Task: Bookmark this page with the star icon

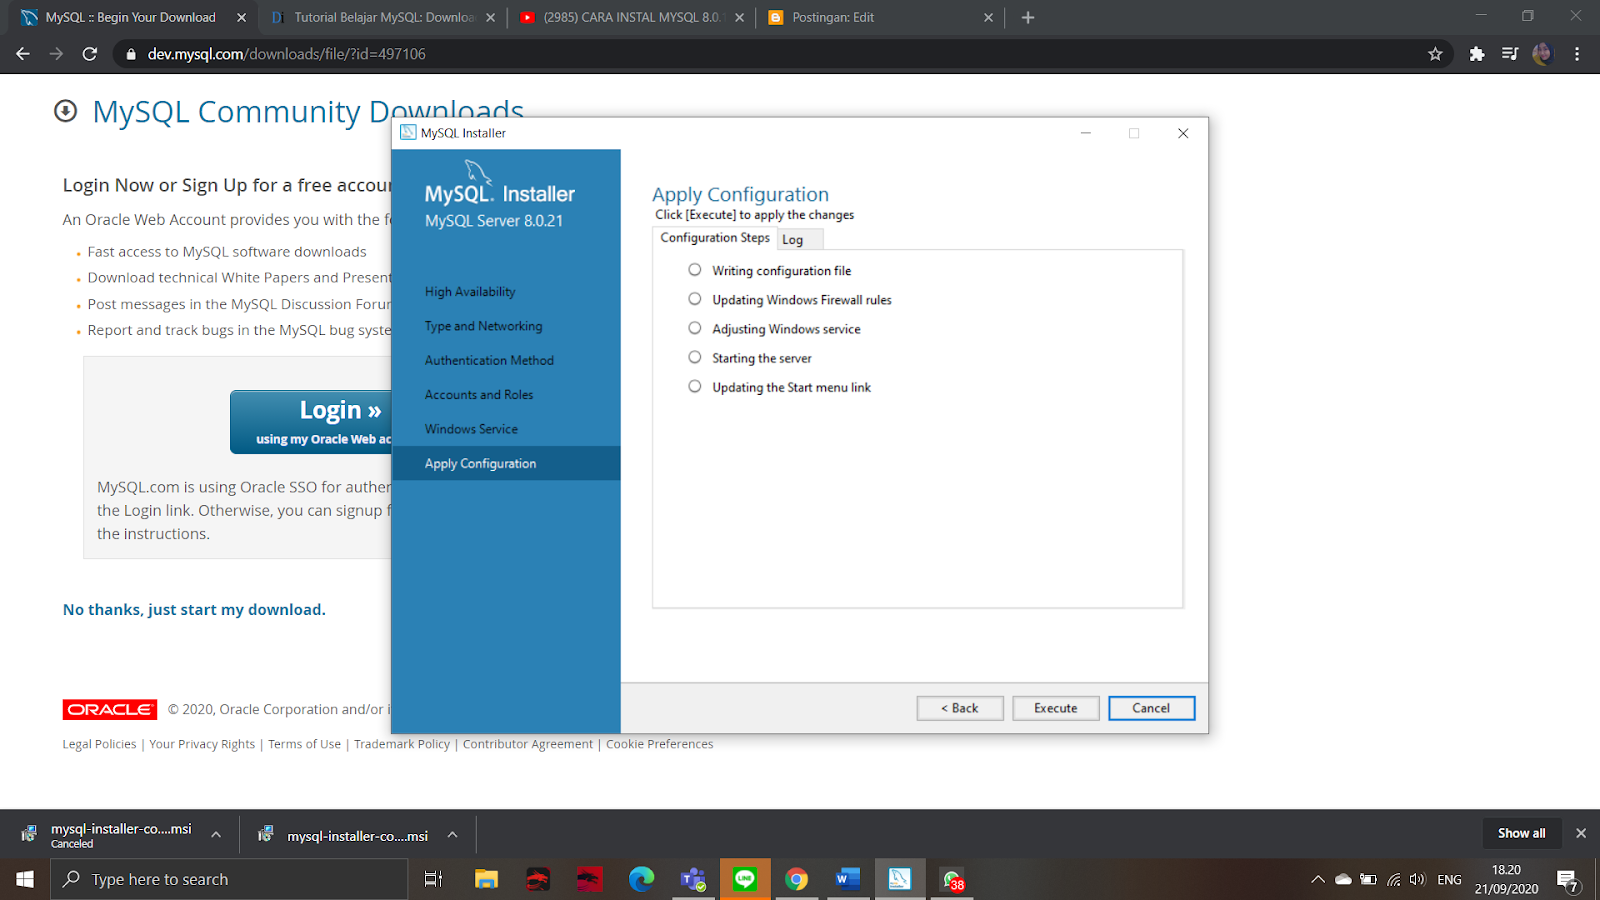Action: click(1435, 54)
